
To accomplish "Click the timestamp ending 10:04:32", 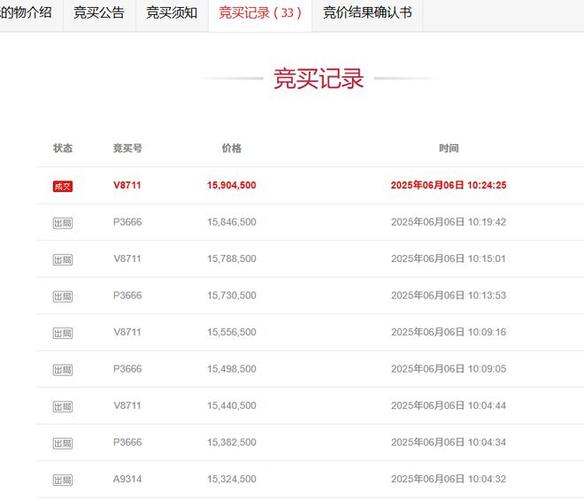I will coord(448,479).
